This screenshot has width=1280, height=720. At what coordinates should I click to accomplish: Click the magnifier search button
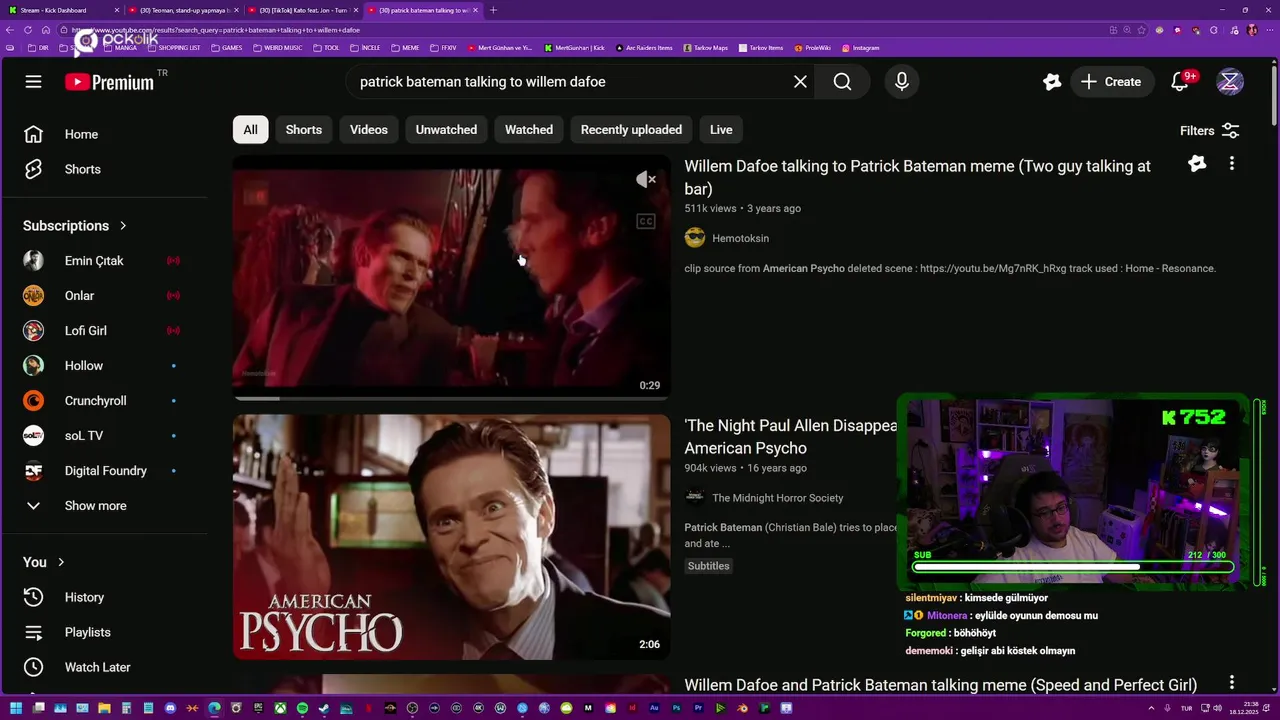842,82
